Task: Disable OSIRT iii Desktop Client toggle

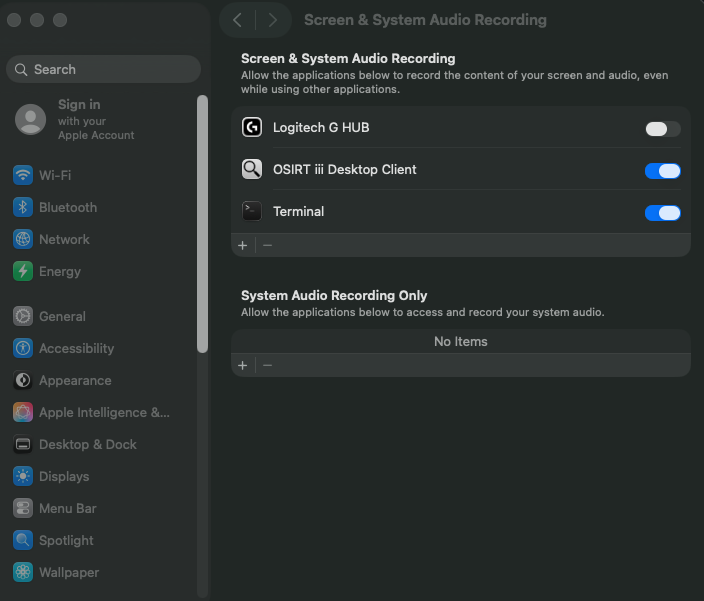Action: click(662, 171)
